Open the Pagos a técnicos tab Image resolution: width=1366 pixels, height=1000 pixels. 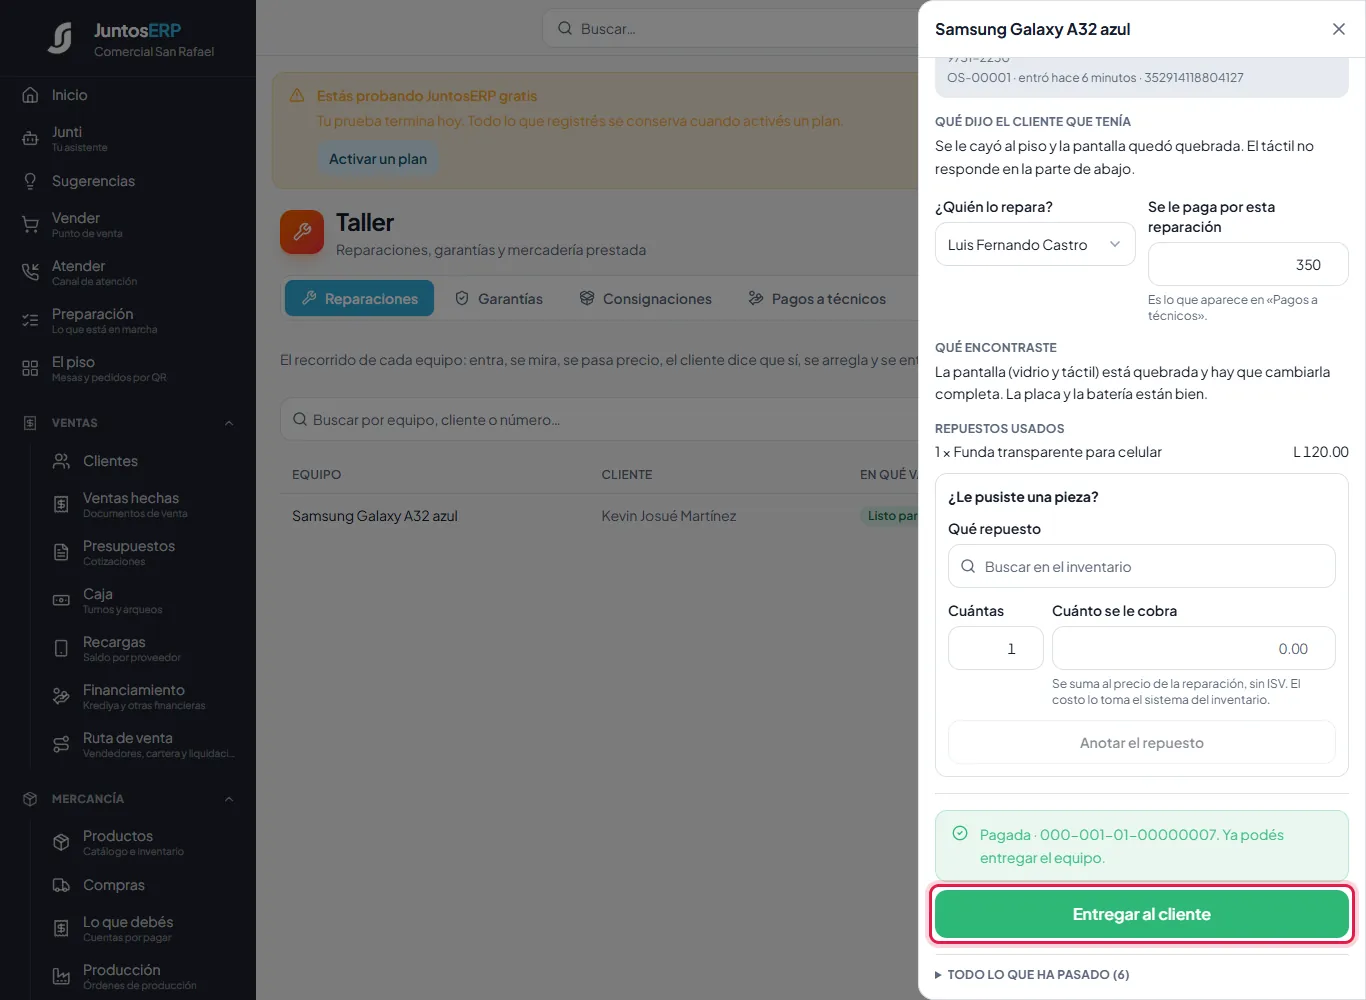coord(817,298)
